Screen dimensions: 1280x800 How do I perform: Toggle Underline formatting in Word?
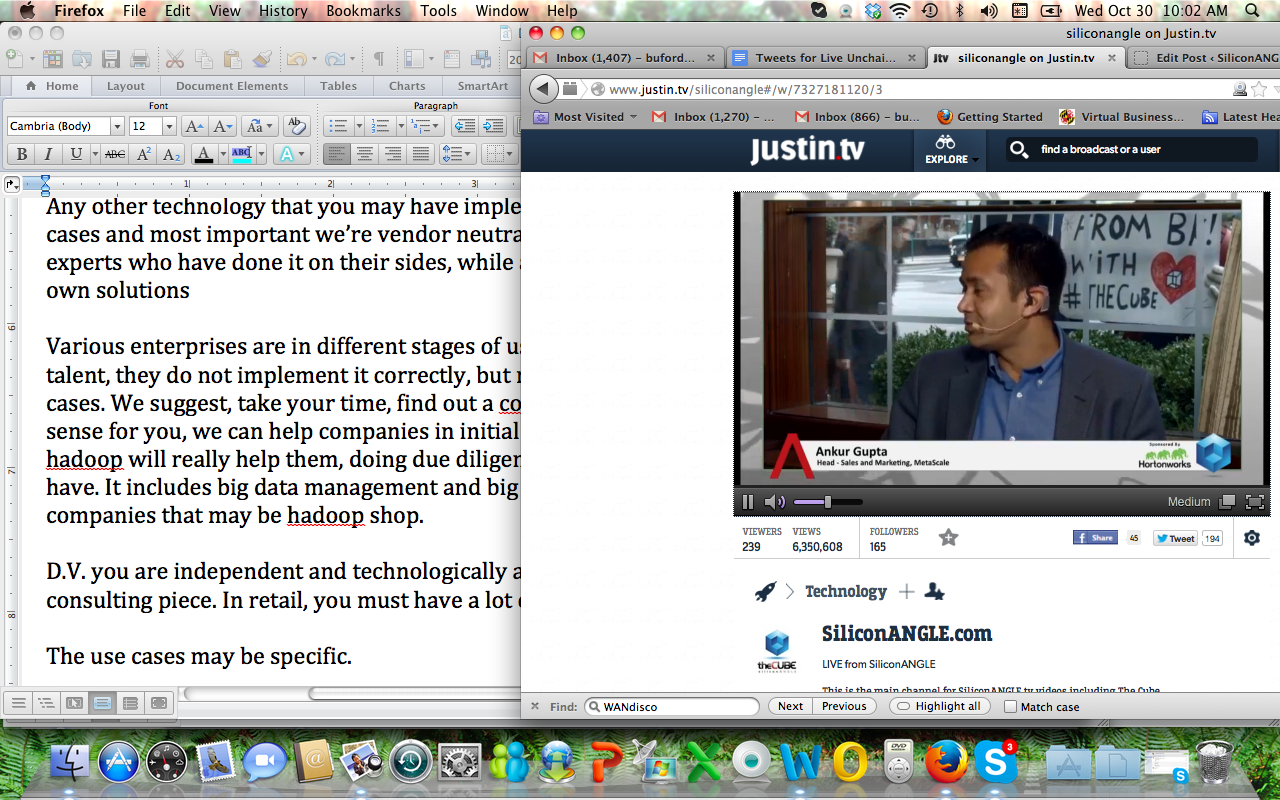click(x=76, y=154)
